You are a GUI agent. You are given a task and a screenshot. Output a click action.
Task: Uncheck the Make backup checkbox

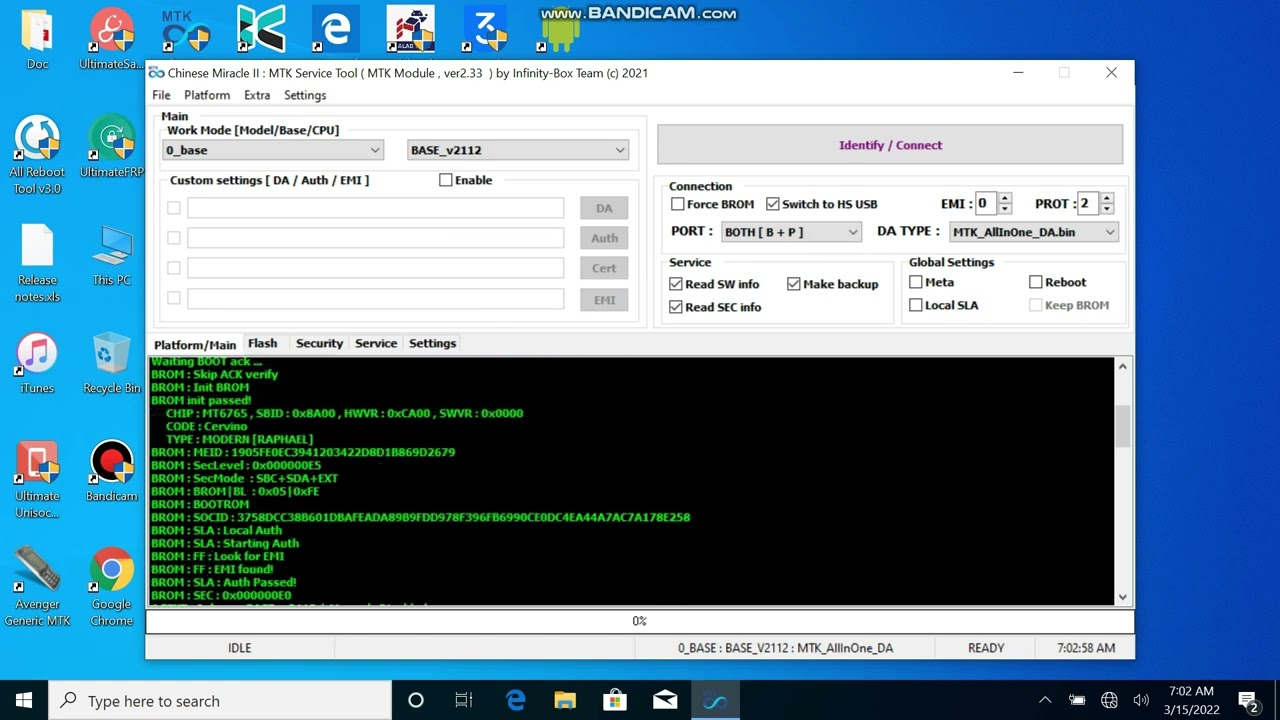[x=794, y=284]
